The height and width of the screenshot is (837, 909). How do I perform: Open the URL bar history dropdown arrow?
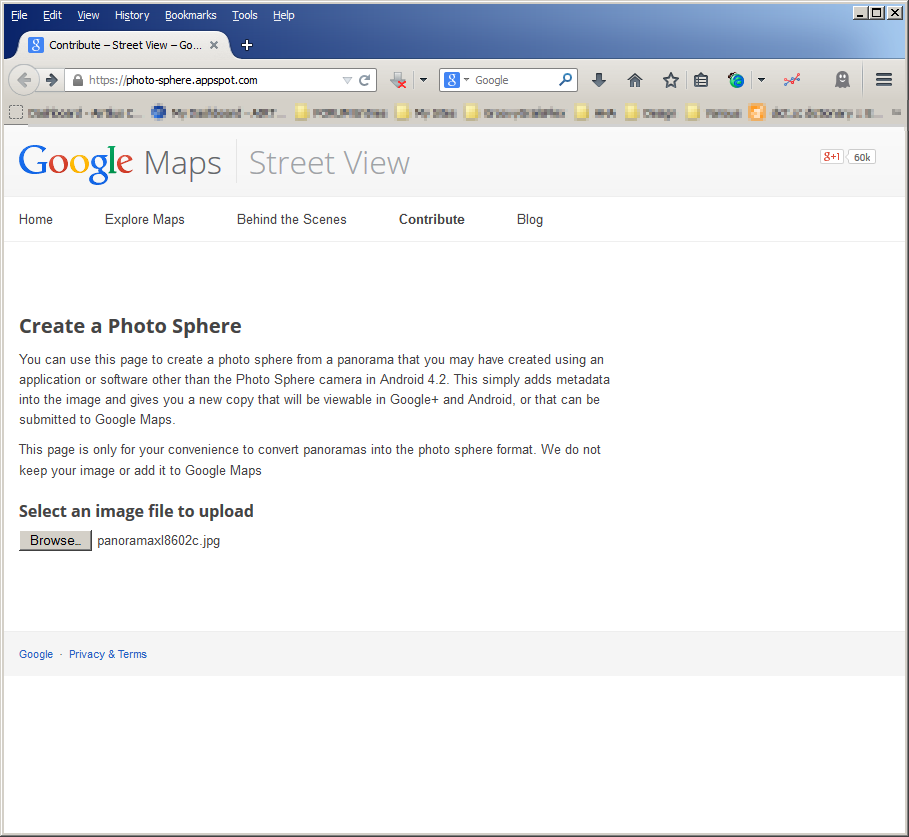[x=347, y=78]
